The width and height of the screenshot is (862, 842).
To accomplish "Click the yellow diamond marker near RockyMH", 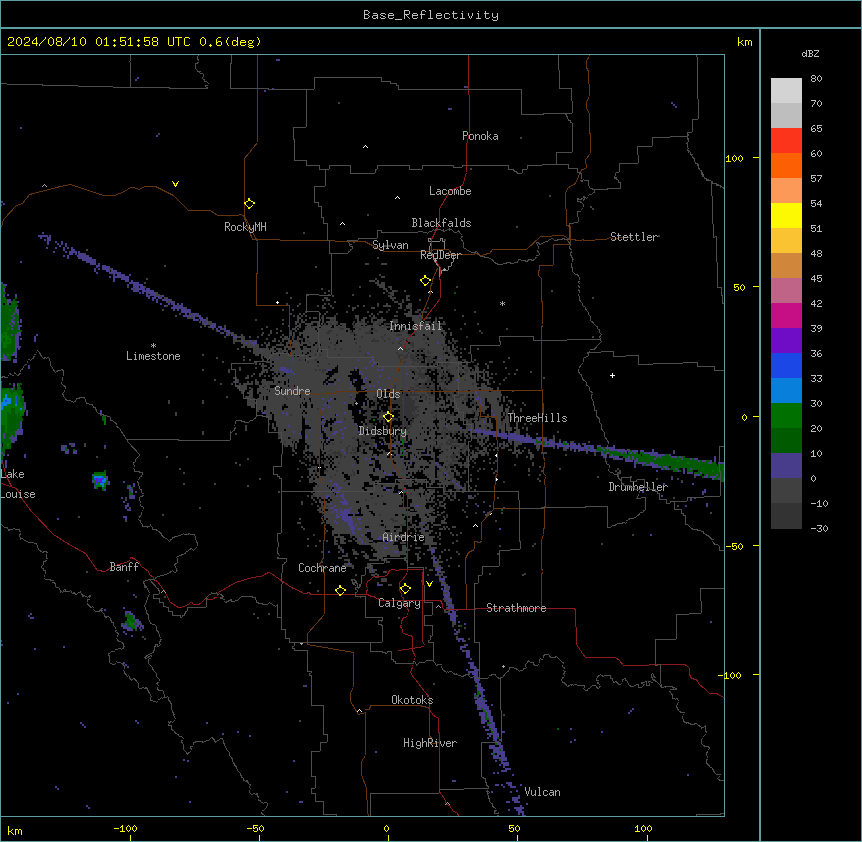I will pyautogui.click(x=249, y=204).
